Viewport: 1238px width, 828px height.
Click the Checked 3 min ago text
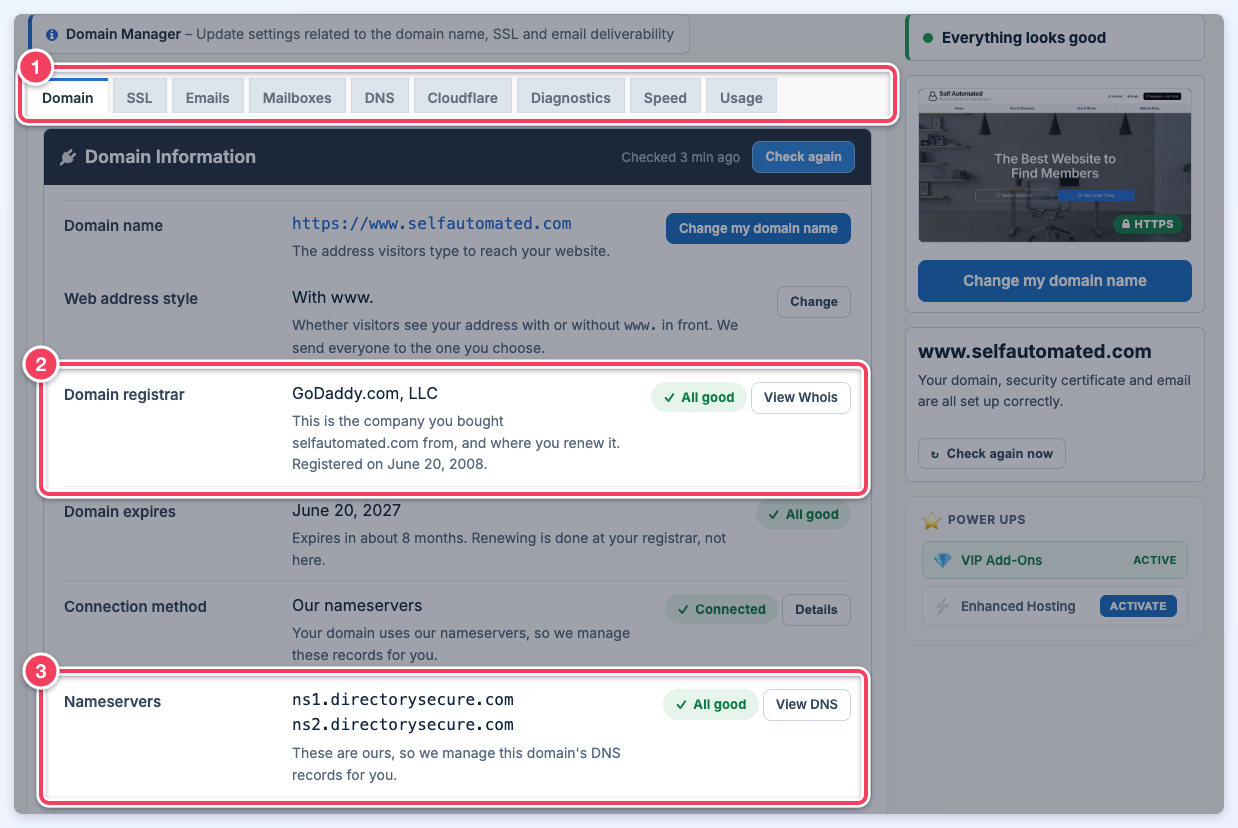click(681, 157)
